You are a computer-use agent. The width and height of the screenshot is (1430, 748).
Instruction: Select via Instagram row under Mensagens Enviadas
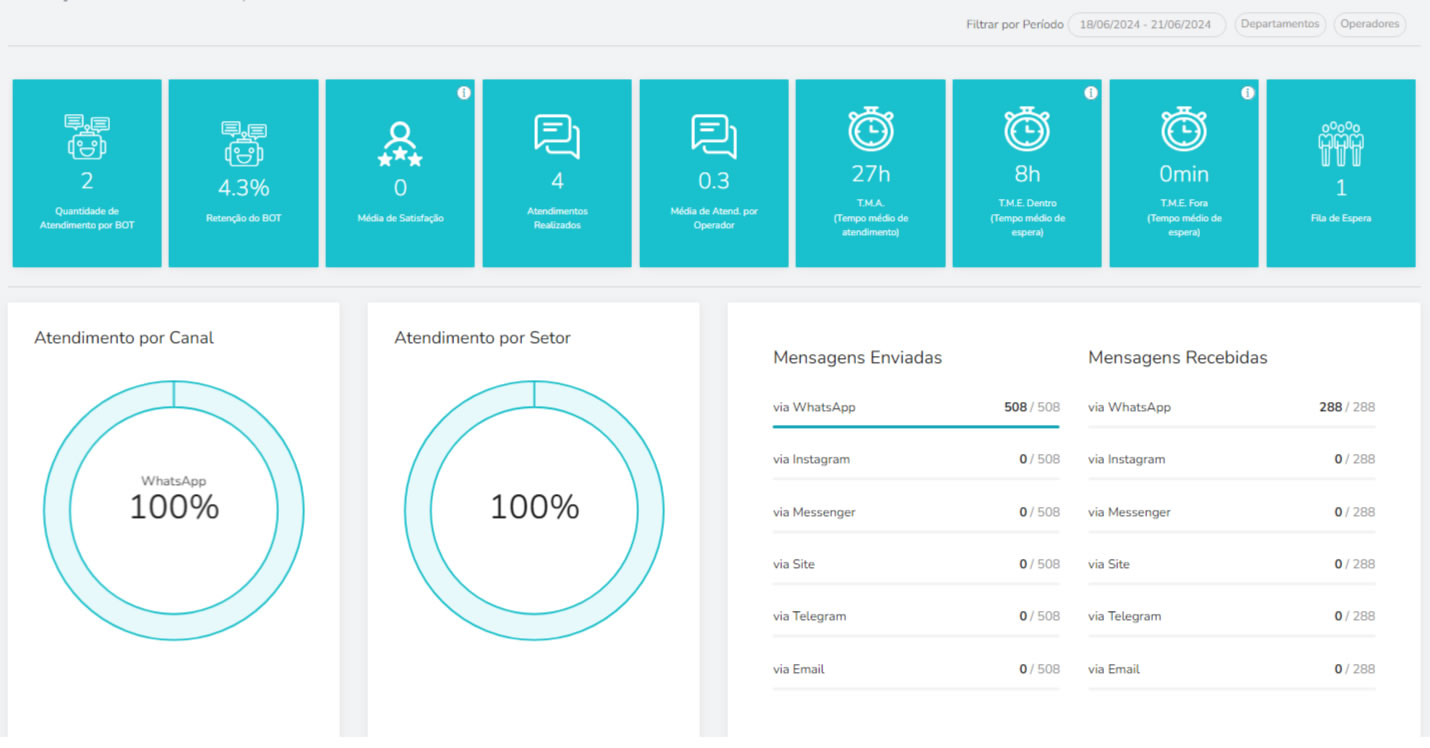915,460
